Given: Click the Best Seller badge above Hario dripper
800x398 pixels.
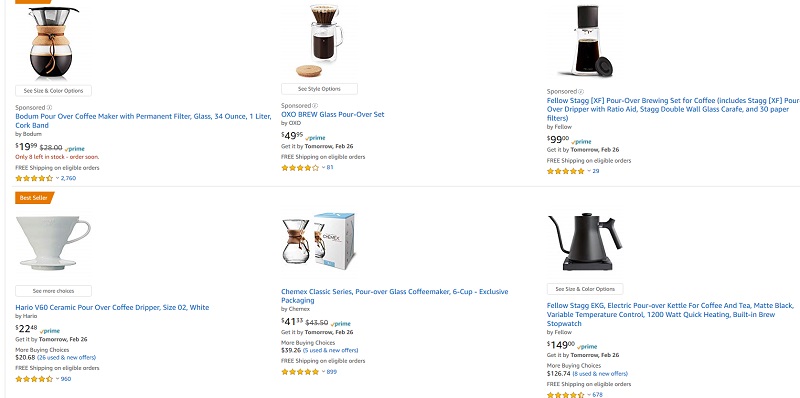Looking at the screenshot, I should point(34,198).
